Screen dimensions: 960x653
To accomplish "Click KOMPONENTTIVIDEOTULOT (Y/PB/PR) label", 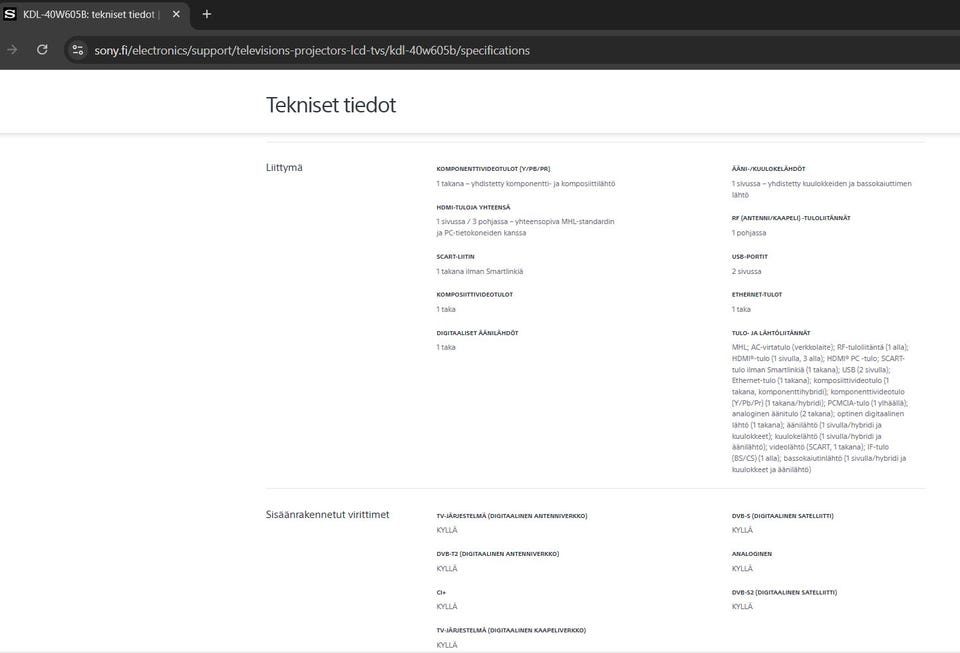I will (x=493, y=168).
